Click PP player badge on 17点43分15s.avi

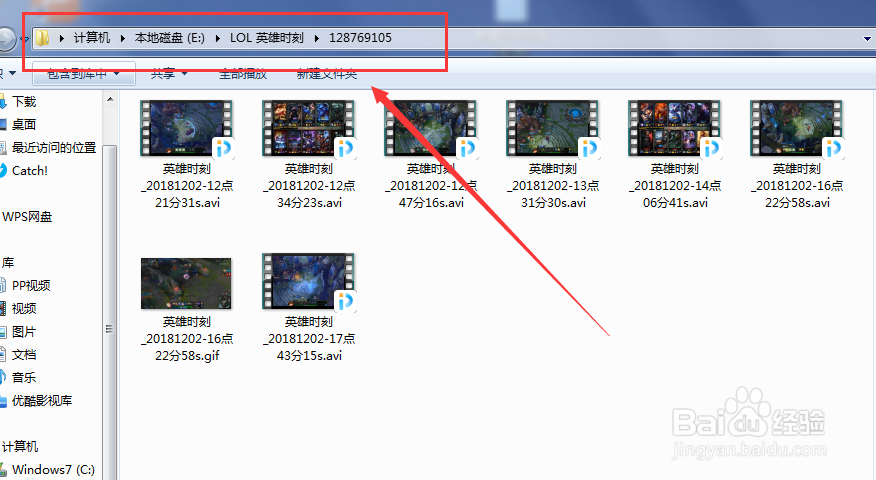345,301
